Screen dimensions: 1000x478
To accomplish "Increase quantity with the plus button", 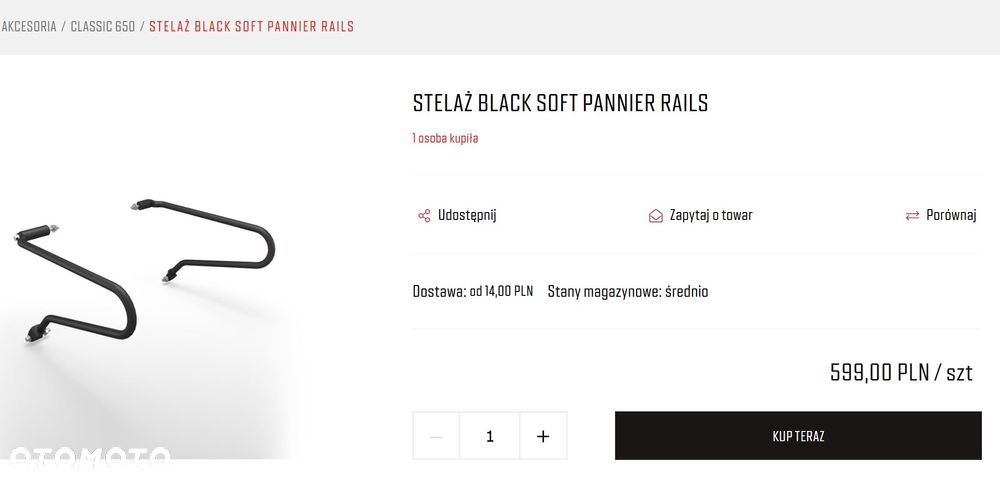I will 543,436.
